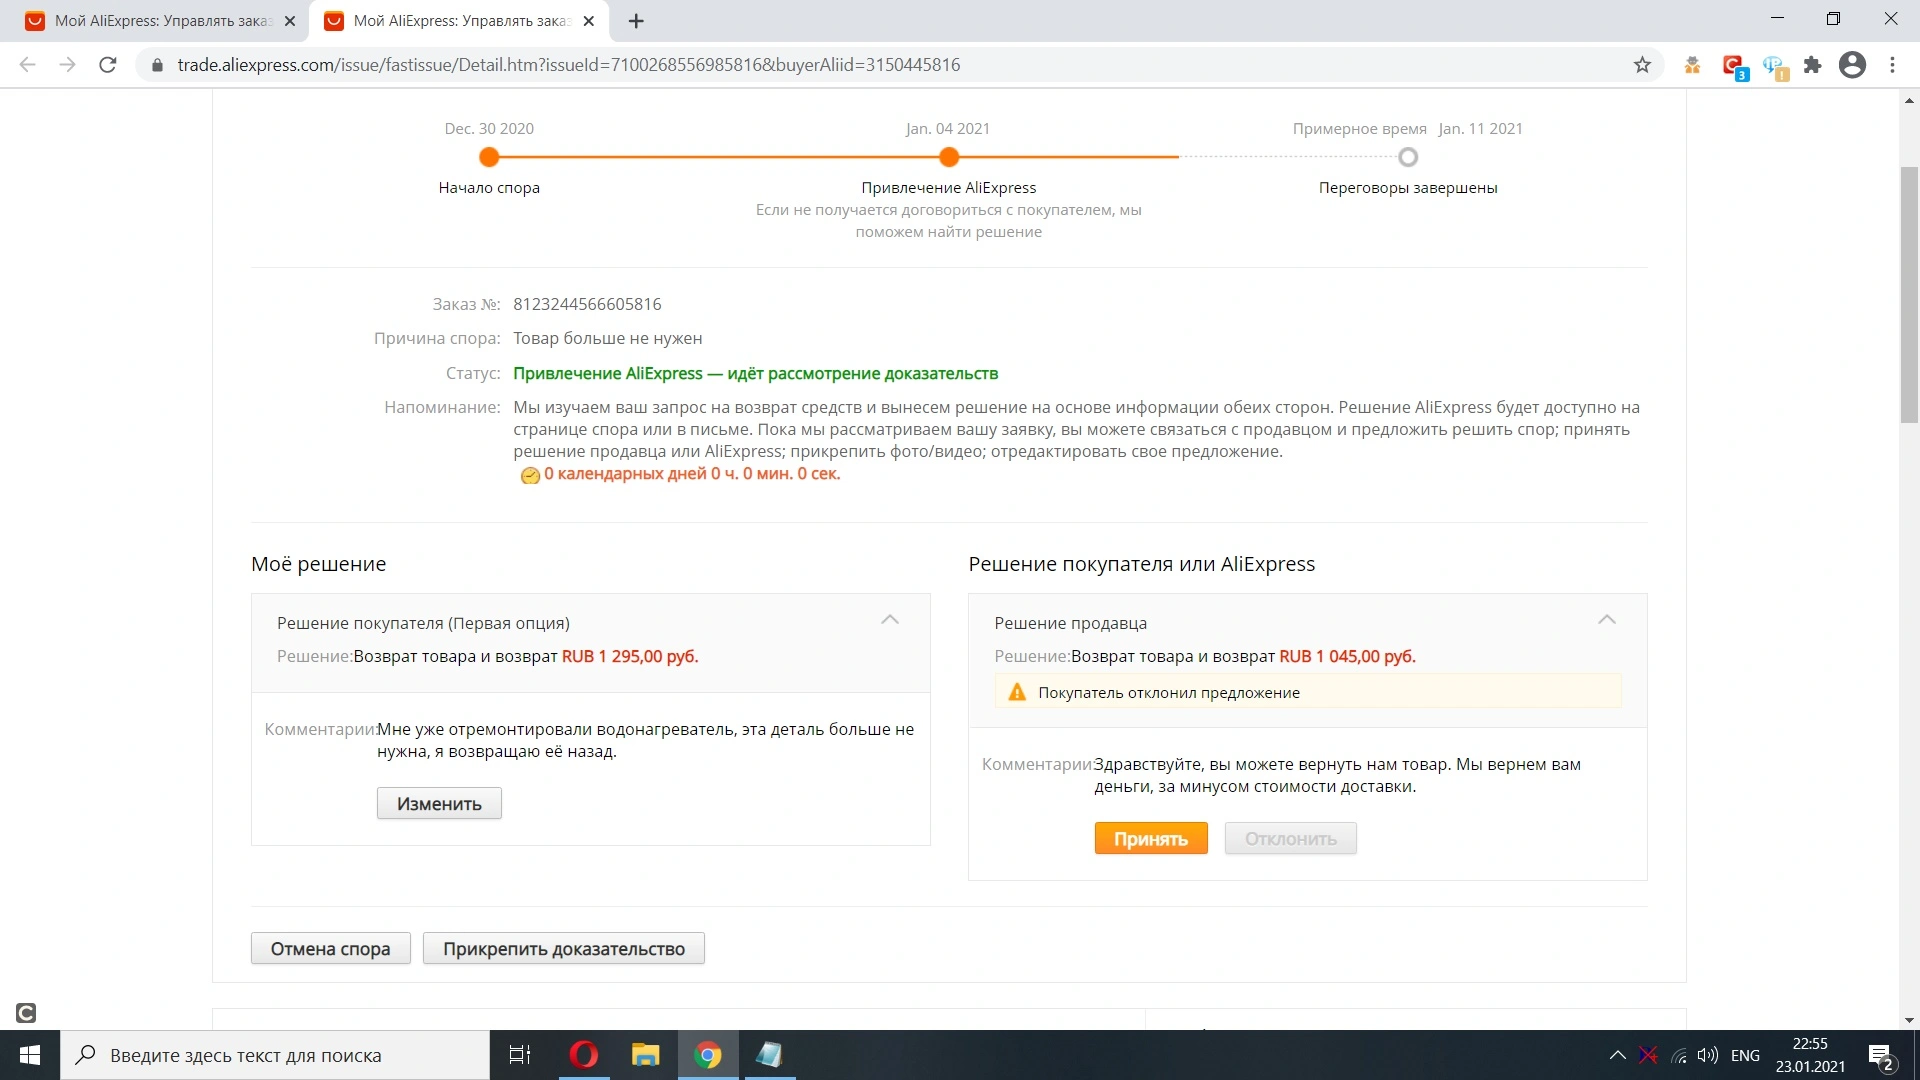Screen dimensions: 1920x1080
Task: Switch to the first AliExpress tab
Action: tap(160, 21)
